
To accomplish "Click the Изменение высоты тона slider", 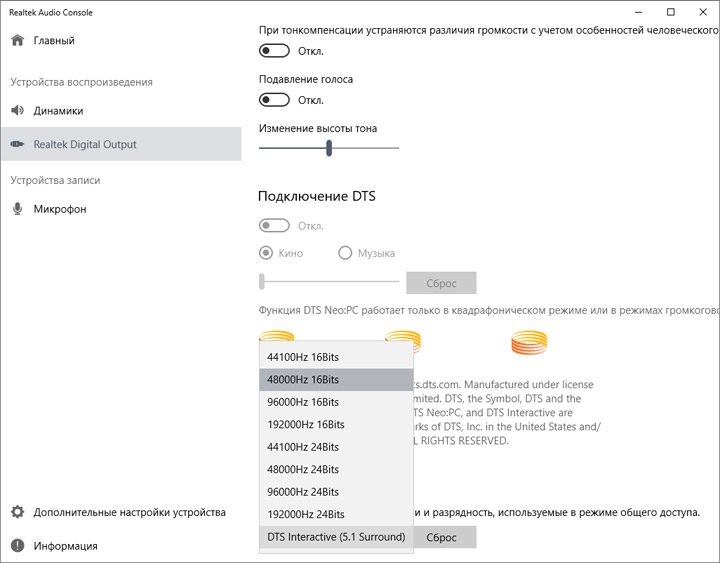I will pyautogui.click(x=329, y=148).
